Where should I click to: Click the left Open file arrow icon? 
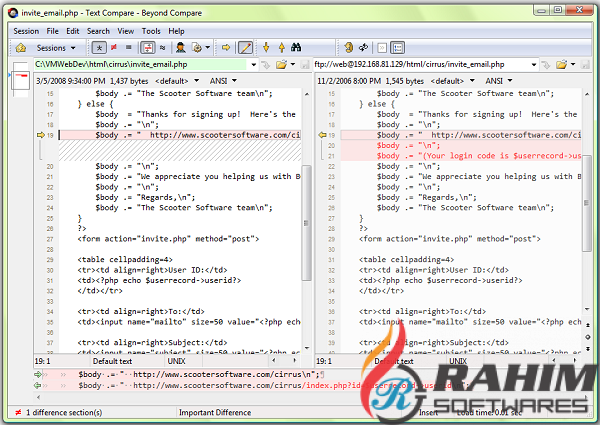pos(266,65)
